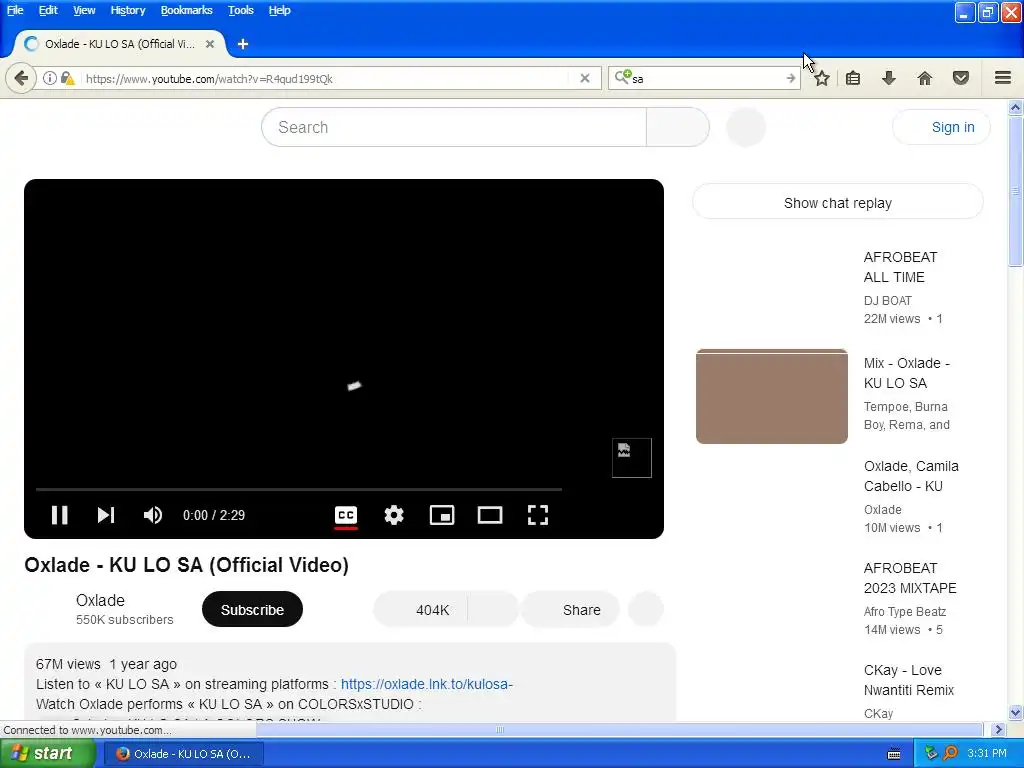The width and height of the screenshot is (1024, 768).
Task: Open Oxlade channel name
Action: pyautogui.click(x=100, y=600)
